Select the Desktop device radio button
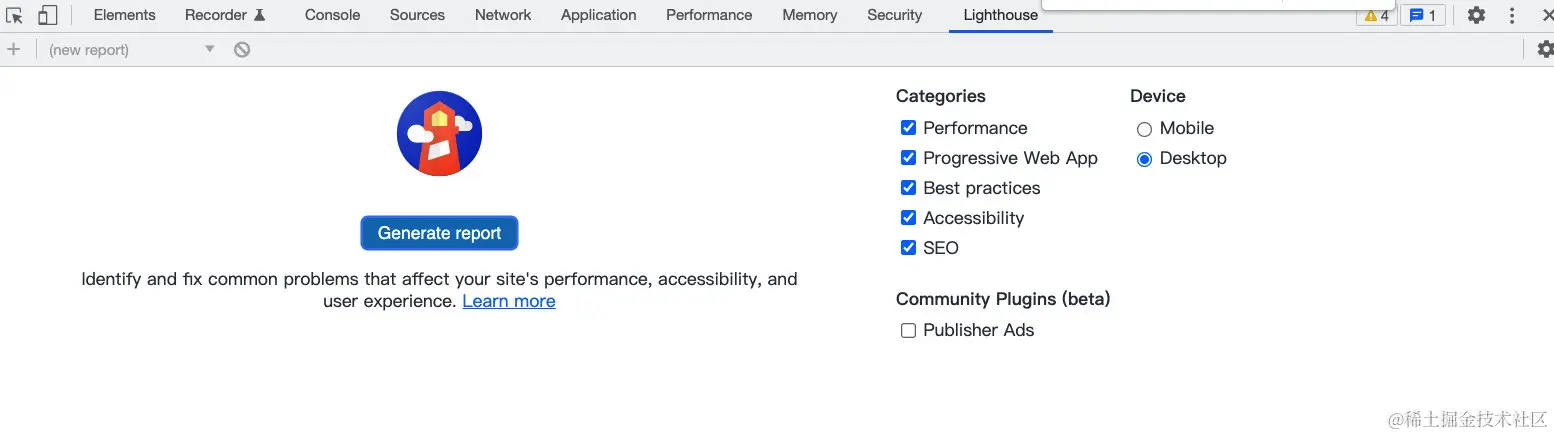This screenshot has width=1554, height=436. (x=1144, y=159)
